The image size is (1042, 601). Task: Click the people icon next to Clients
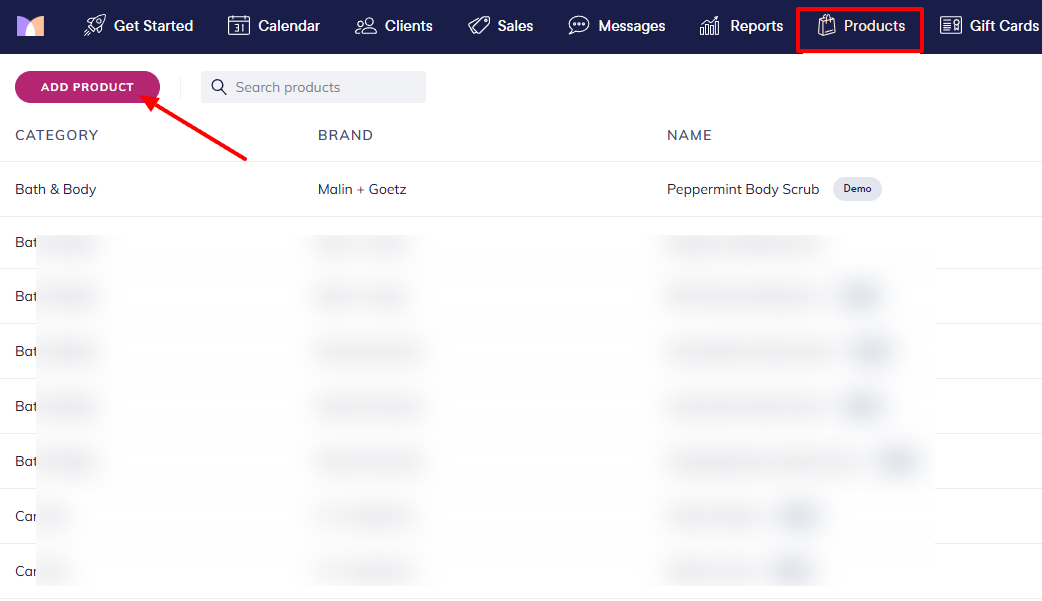tap(366, 26)
